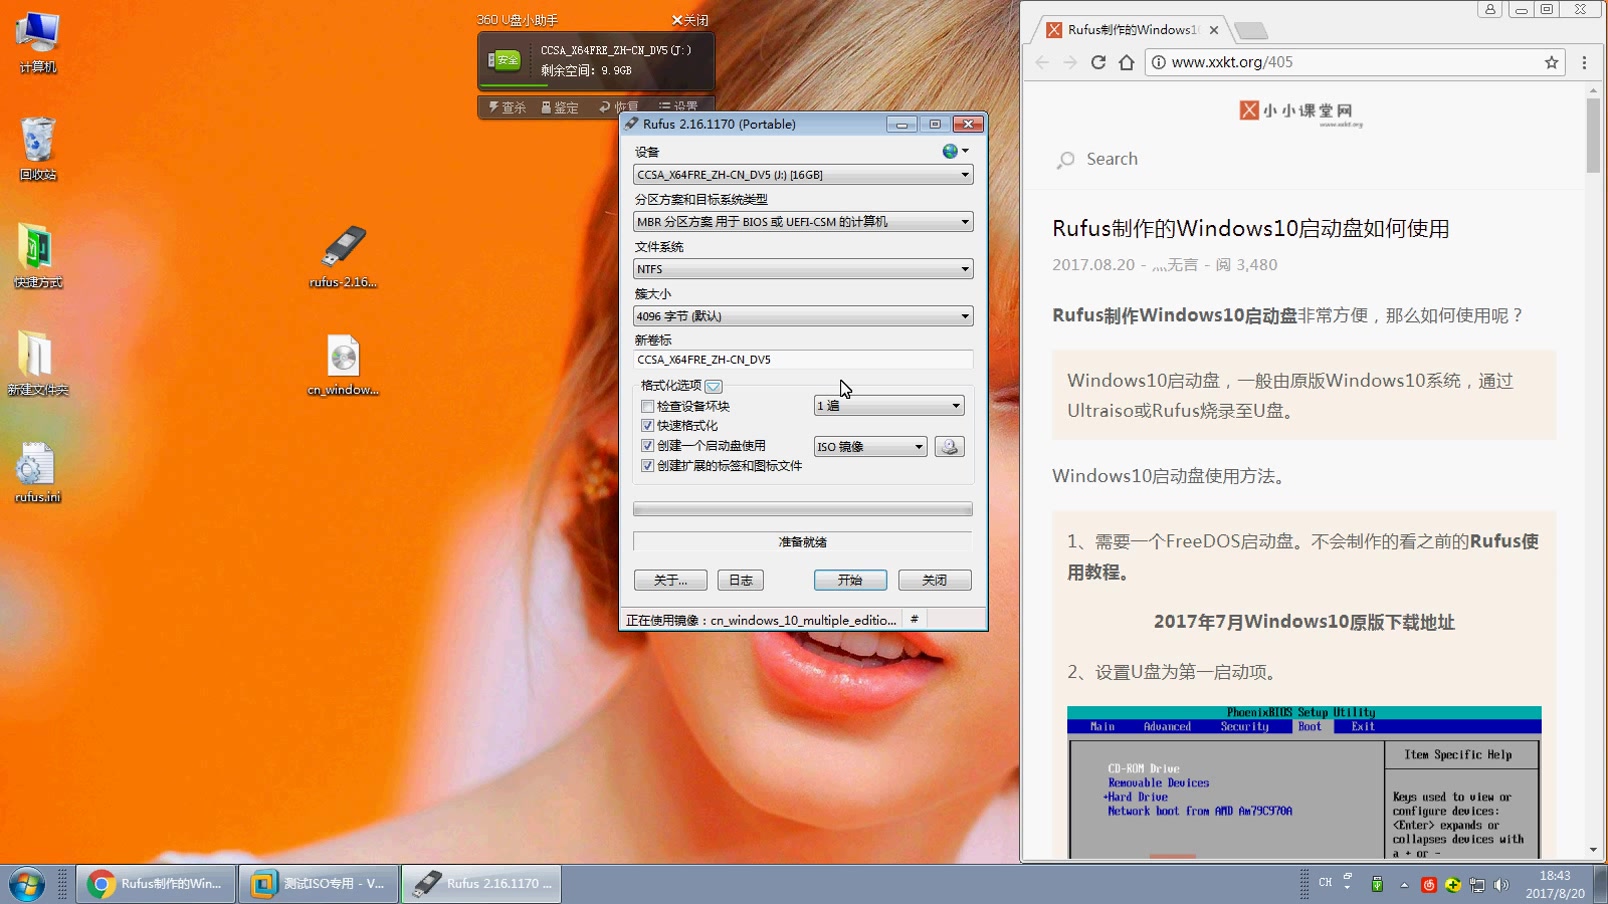
Task: Open the 设备 device dropdown
Action: pos(803,175)
